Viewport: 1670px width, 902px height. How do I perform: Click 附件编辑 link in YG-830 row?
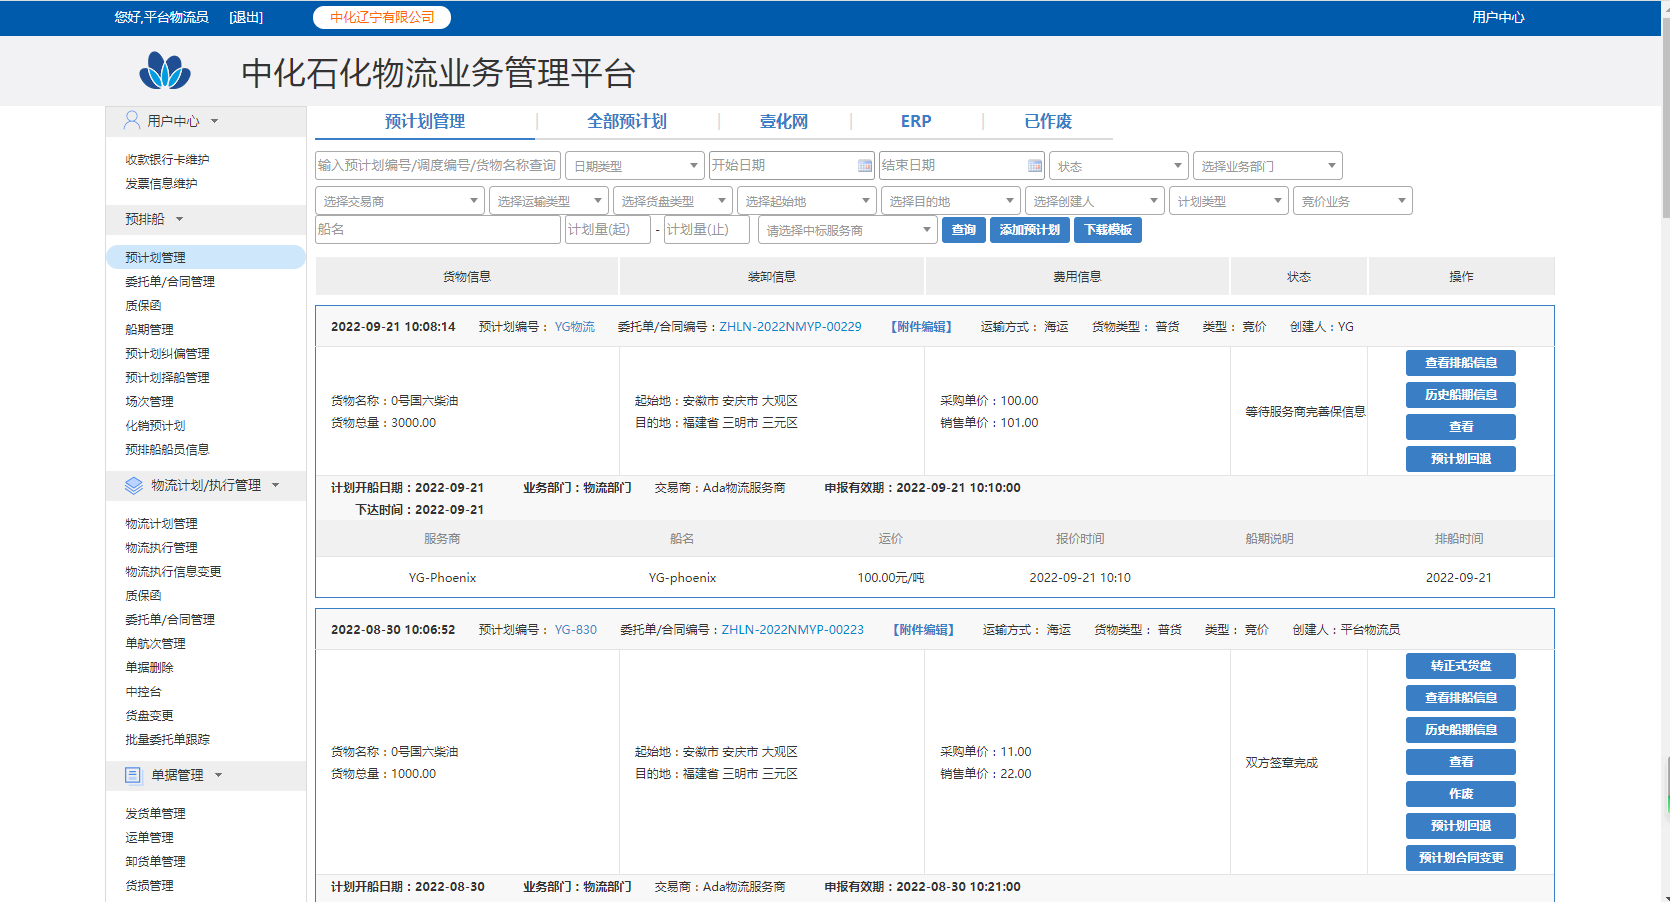click(x=923, y=630)
